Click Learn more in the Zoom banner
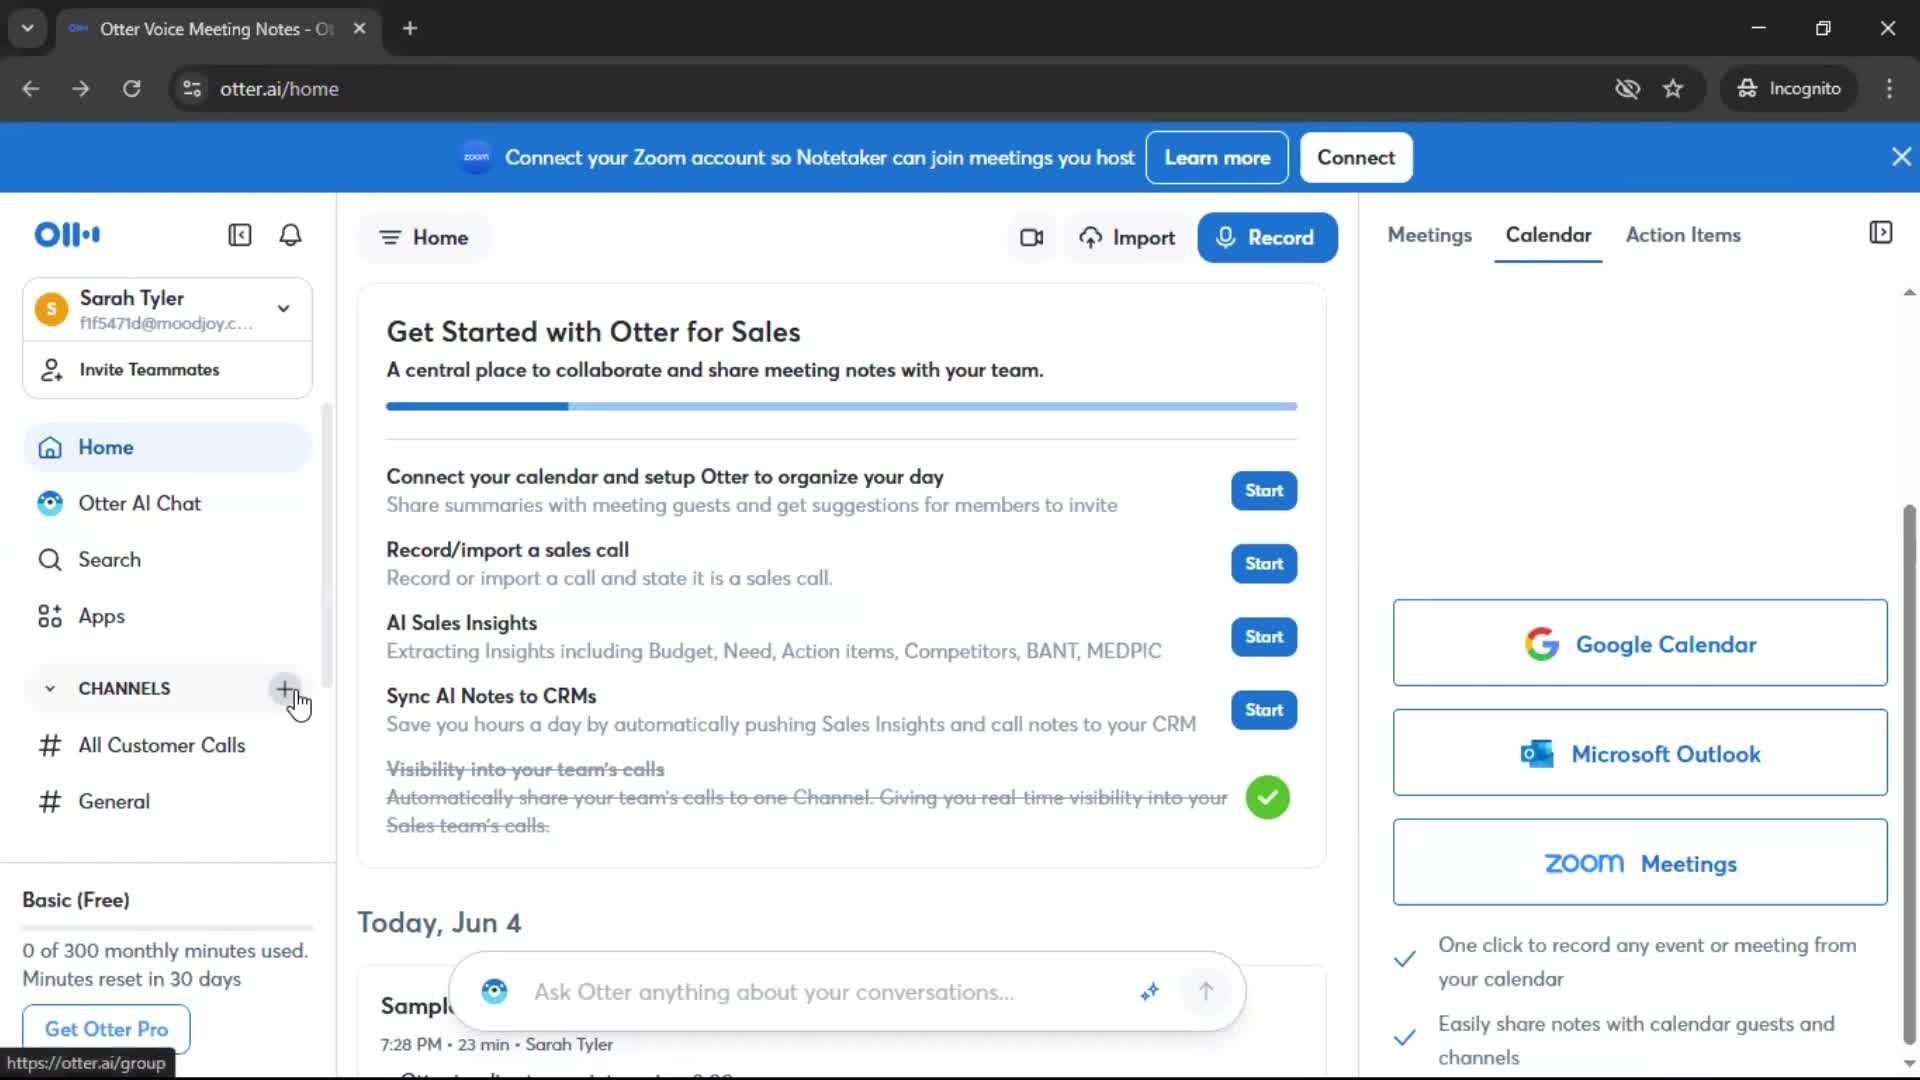1920x1080 pixels. coord(1216,157)
